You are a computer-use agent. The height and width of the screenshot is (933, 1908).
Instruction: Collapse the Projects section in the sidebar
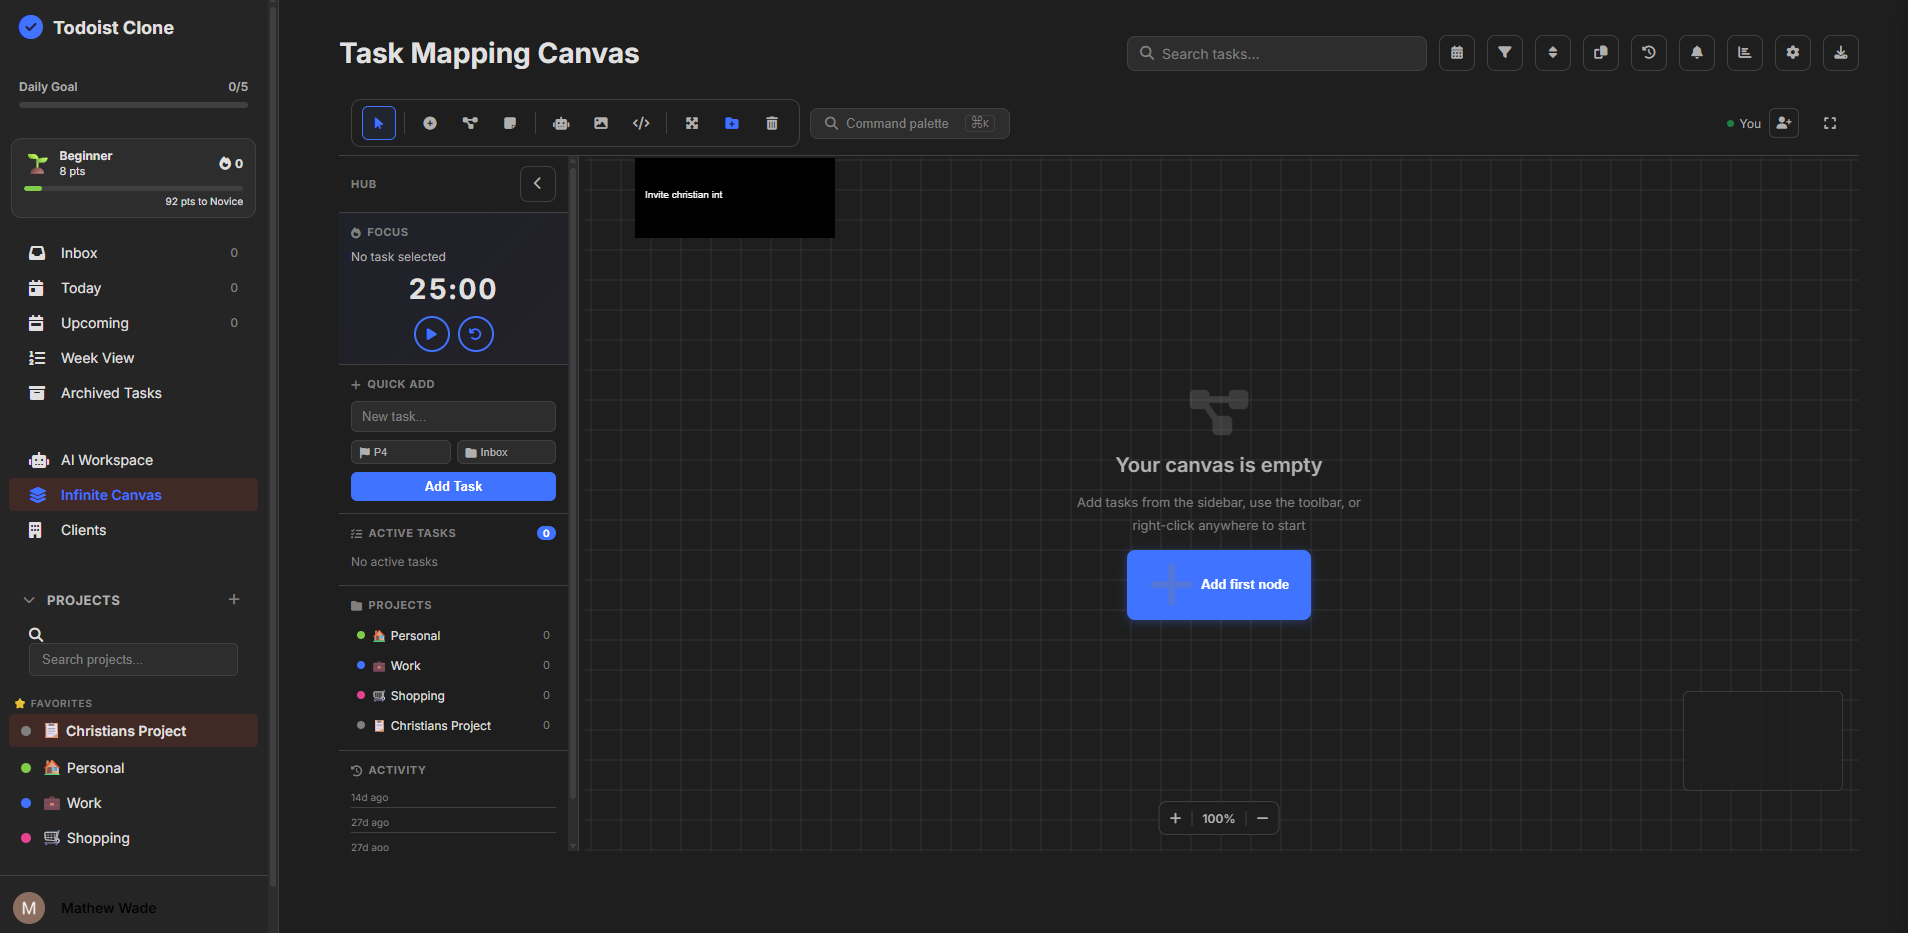29,599
